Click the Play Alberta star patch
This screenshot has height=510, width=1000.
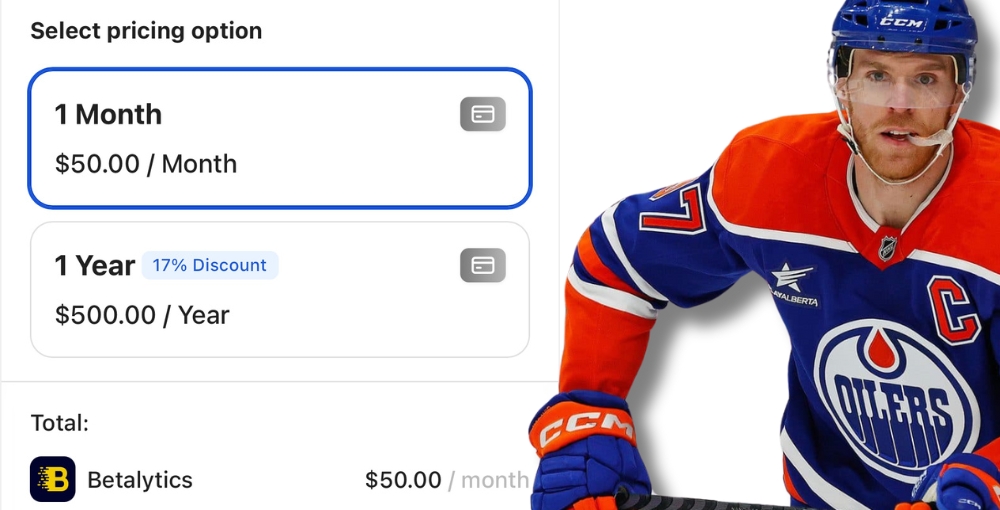click(793, 285)
